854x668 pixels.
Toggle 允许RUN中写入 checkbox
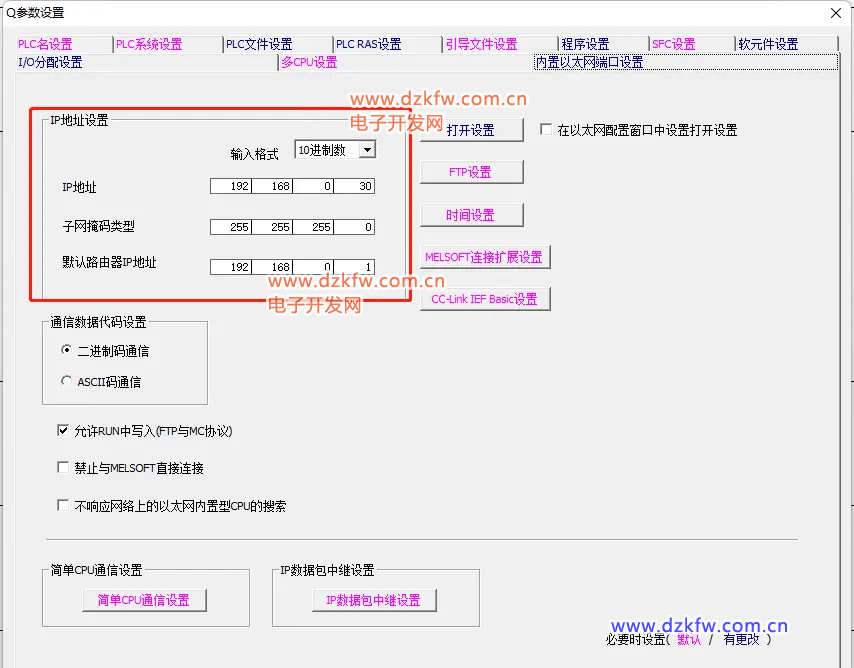click(64, 431)
